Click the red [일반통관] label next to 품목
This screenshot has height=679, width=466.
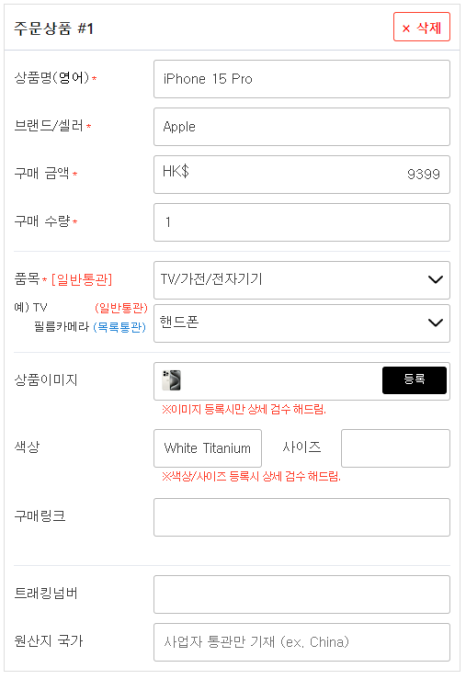[x=81, y=279]
